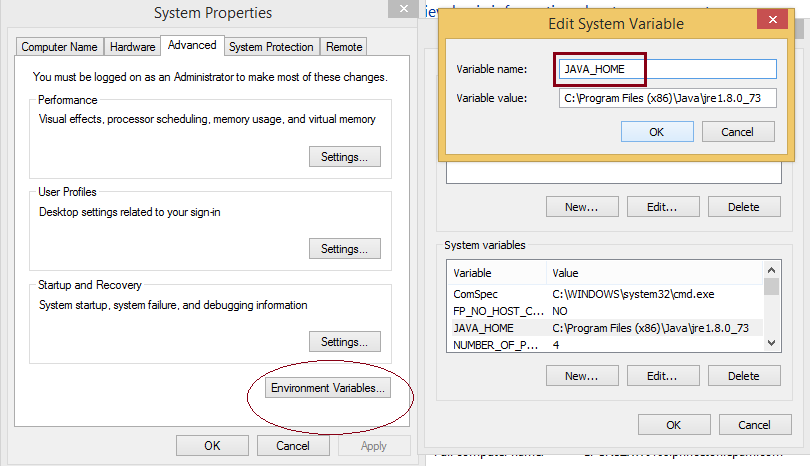Close the Edit System Variable dialog

point(772,20)
